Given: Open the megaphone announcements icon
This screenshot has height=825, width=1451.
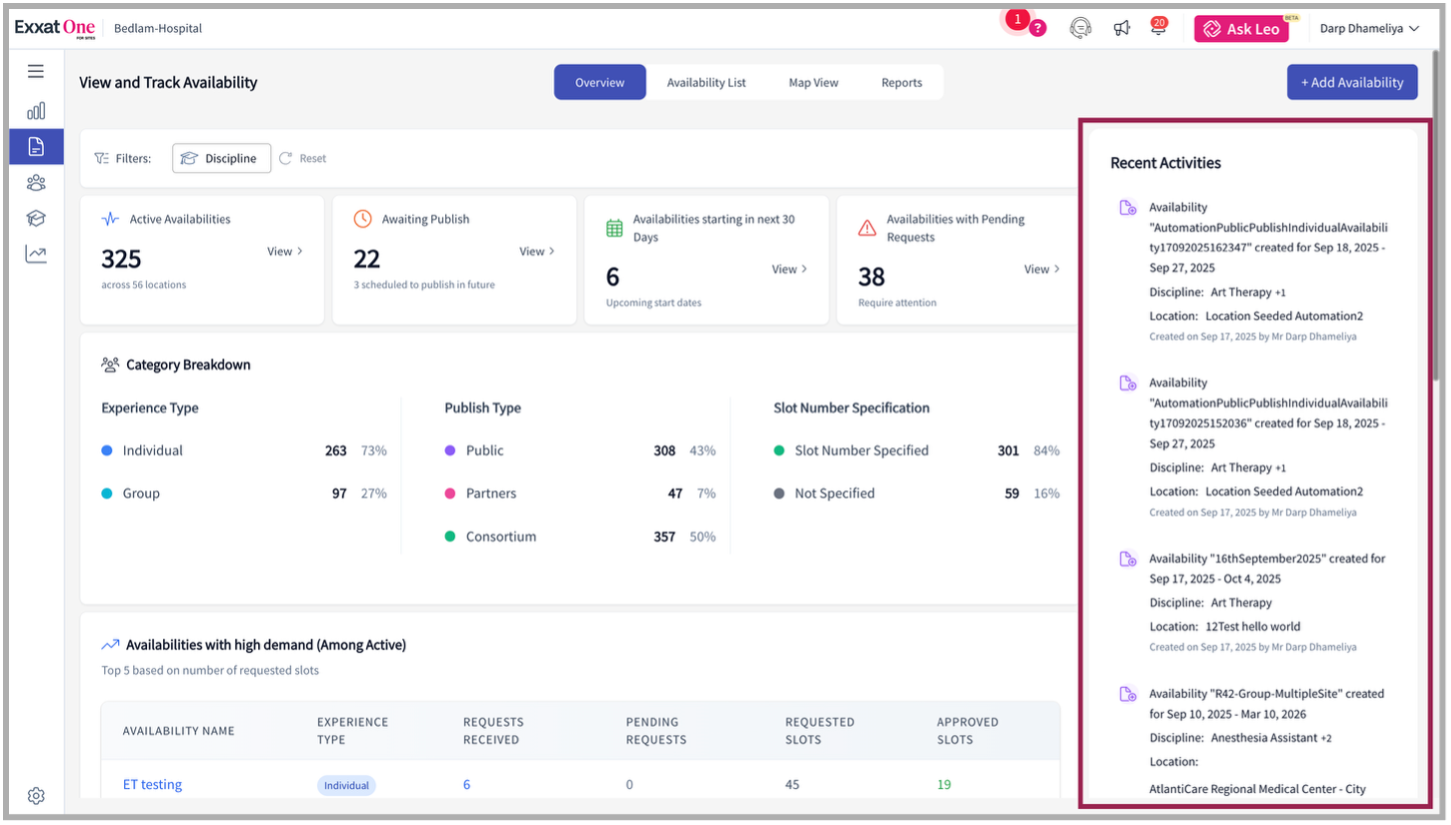Looking at the screenshot, I should pos(1121,29).
